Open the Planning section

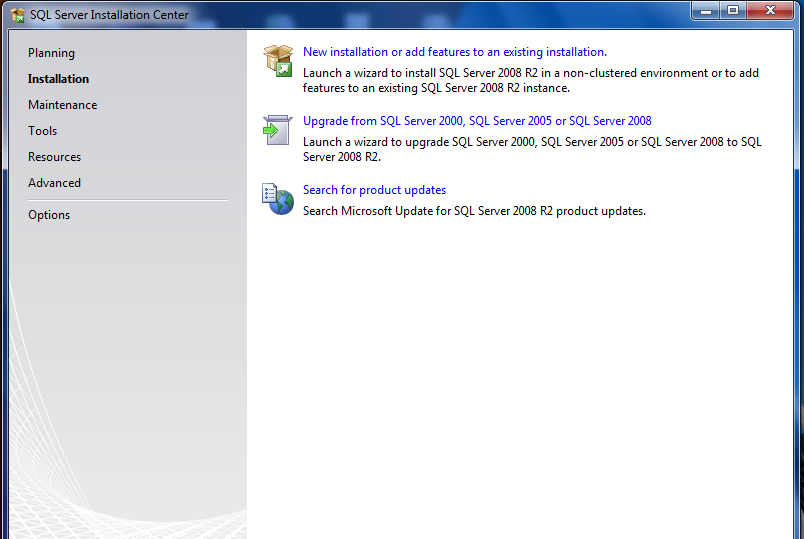51,53
